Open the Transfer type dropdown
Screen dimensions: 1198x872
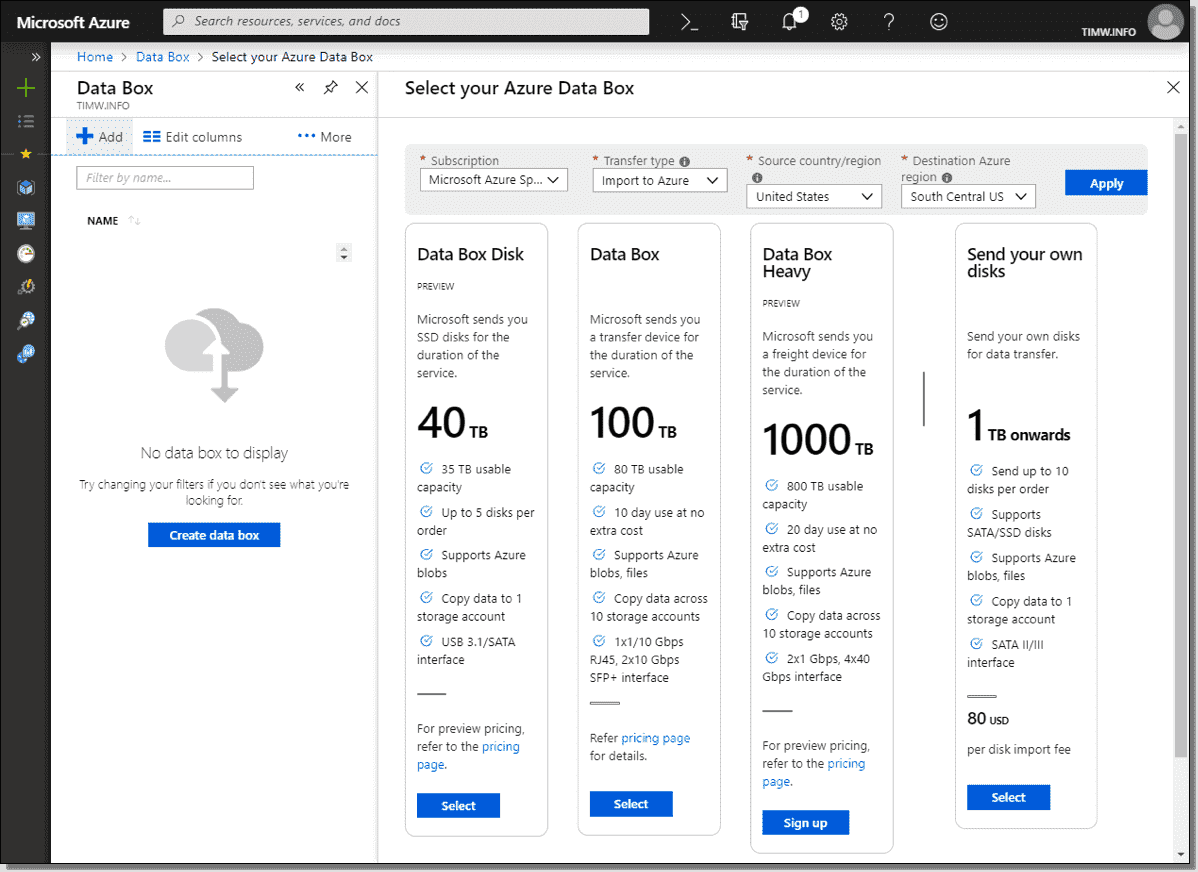click(x=659, y=180)
